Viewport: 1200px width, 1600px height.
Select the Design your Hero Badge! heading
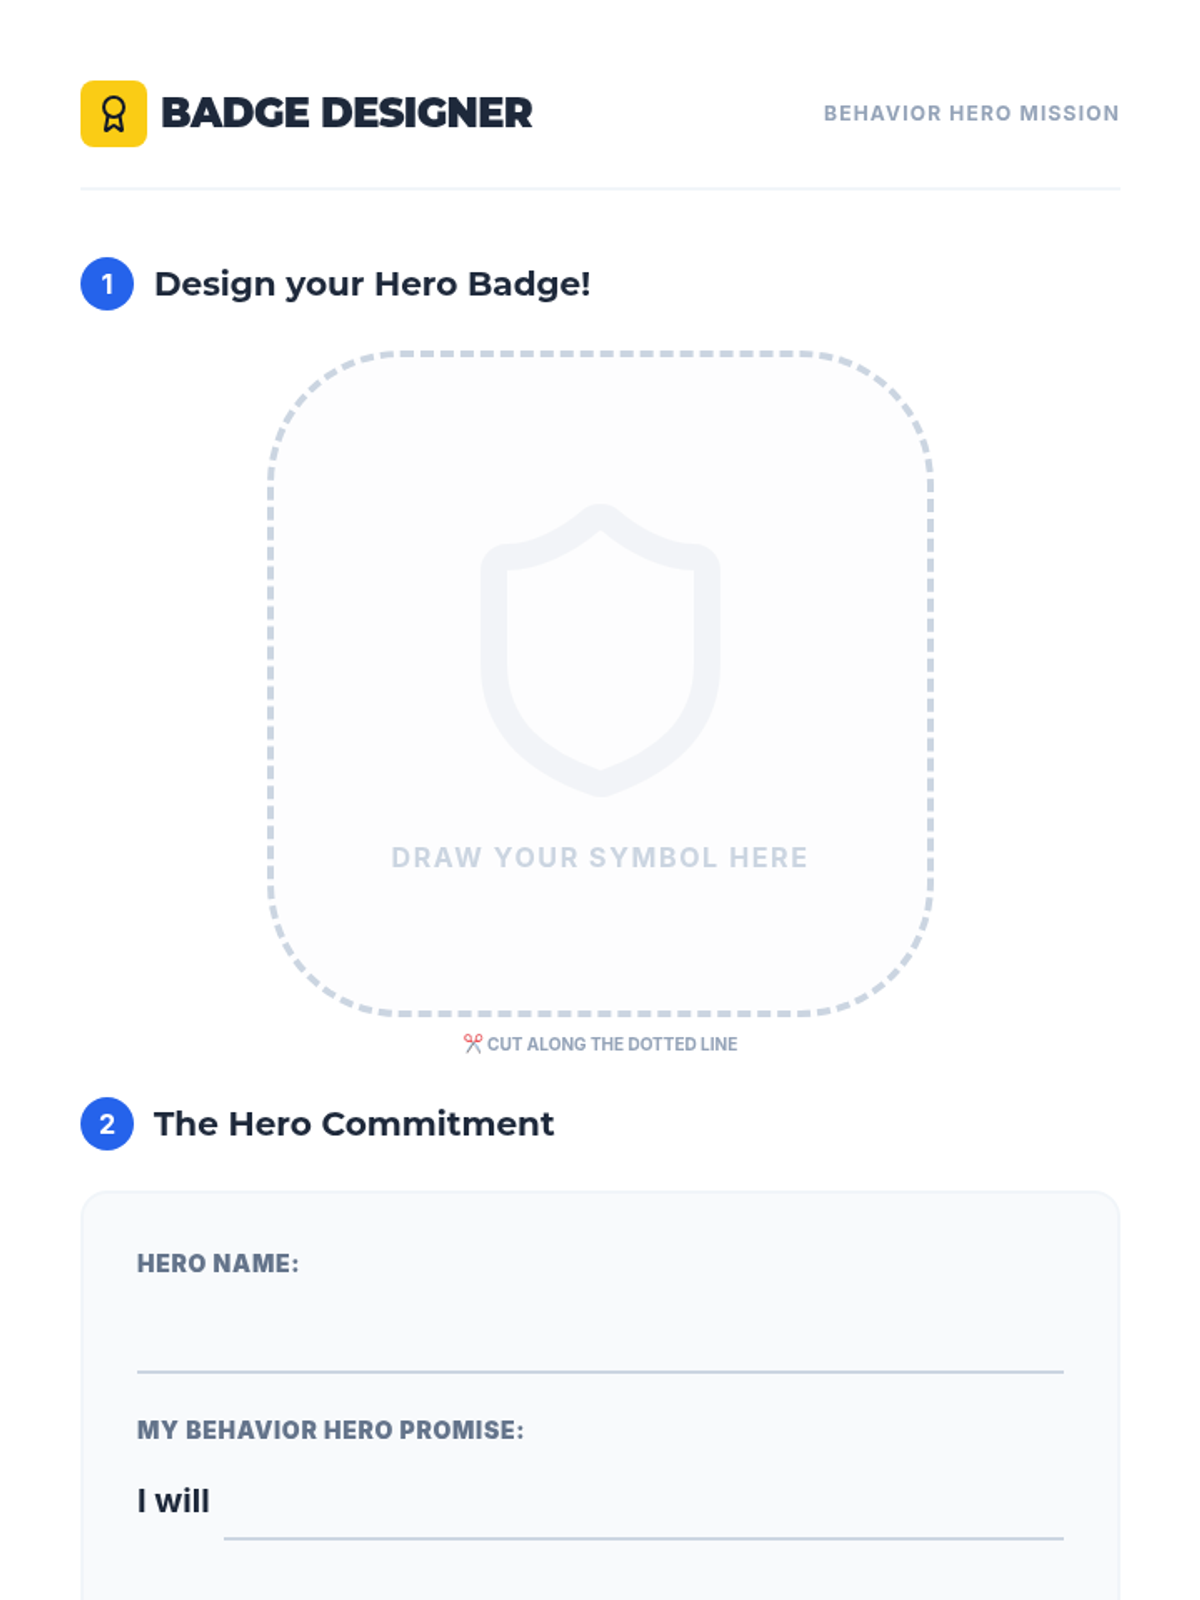click(x=372, y=285)
